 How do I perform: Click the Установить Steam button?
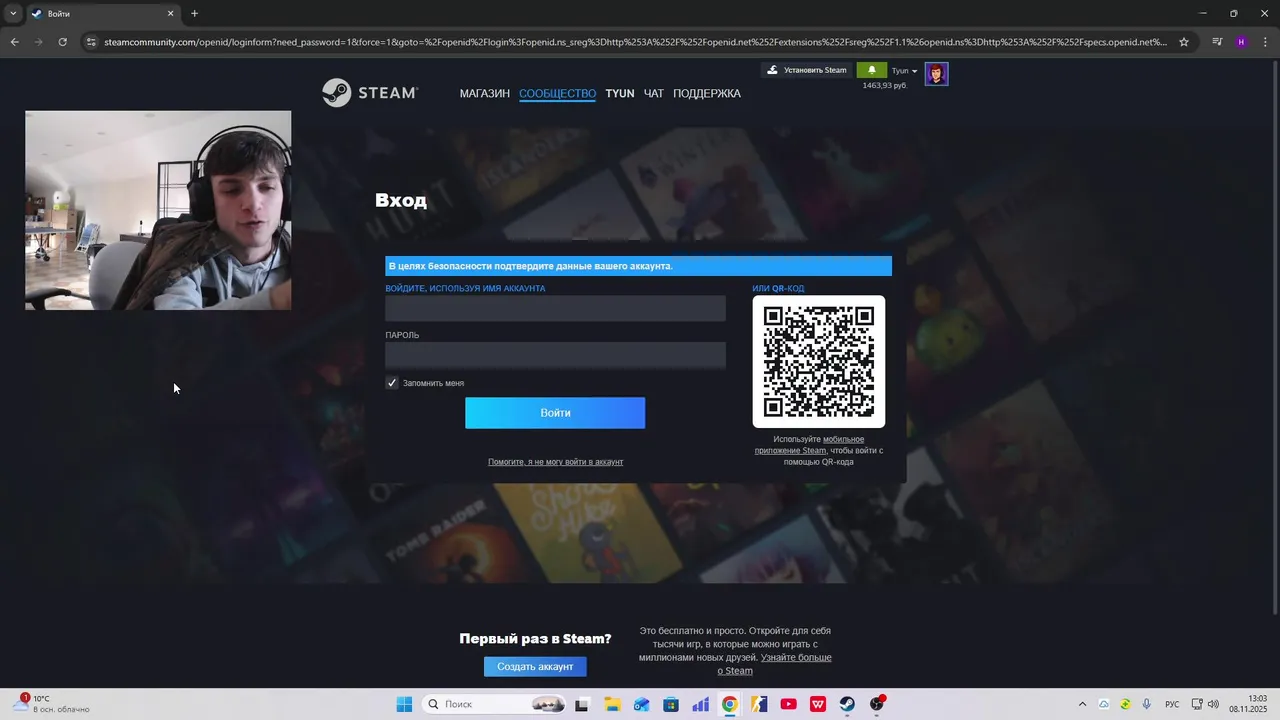807,70
